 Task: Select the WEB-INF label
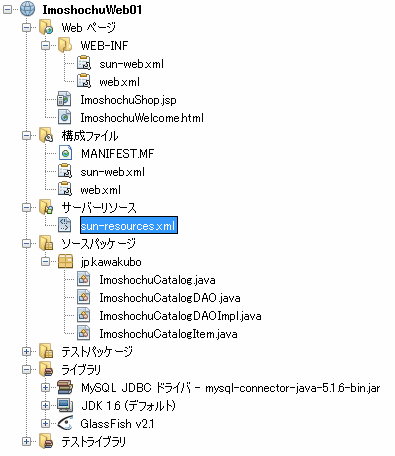[104, 46]
